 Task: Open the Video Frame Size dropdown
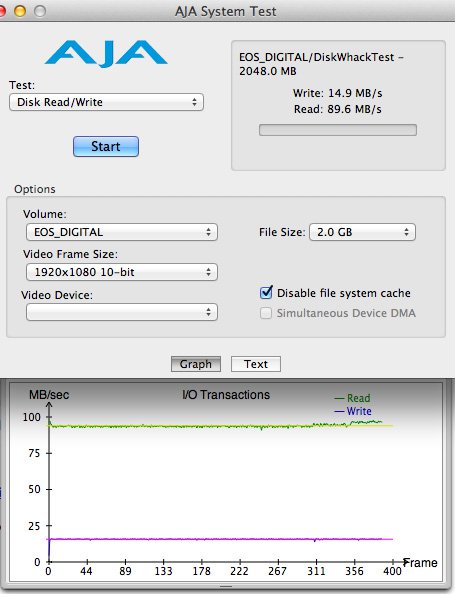[x=122, y=272]
